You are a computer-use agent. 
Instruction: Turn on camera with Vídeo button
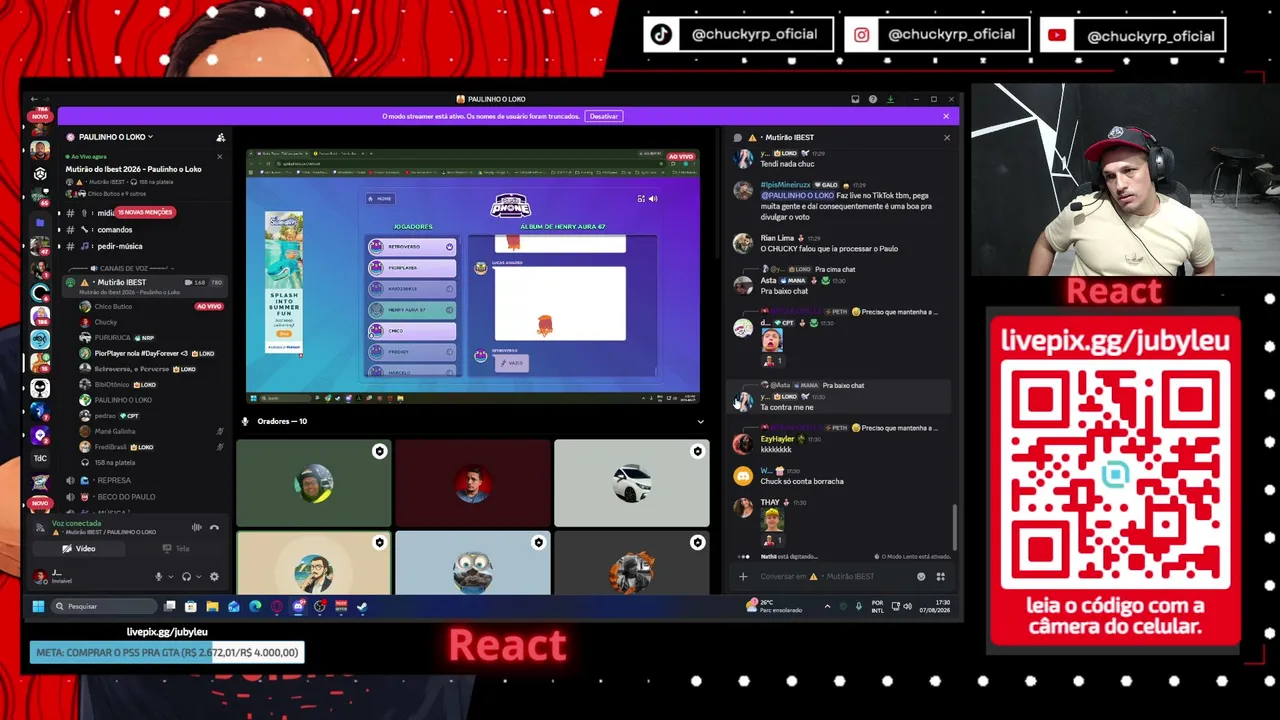pos(79,548)
